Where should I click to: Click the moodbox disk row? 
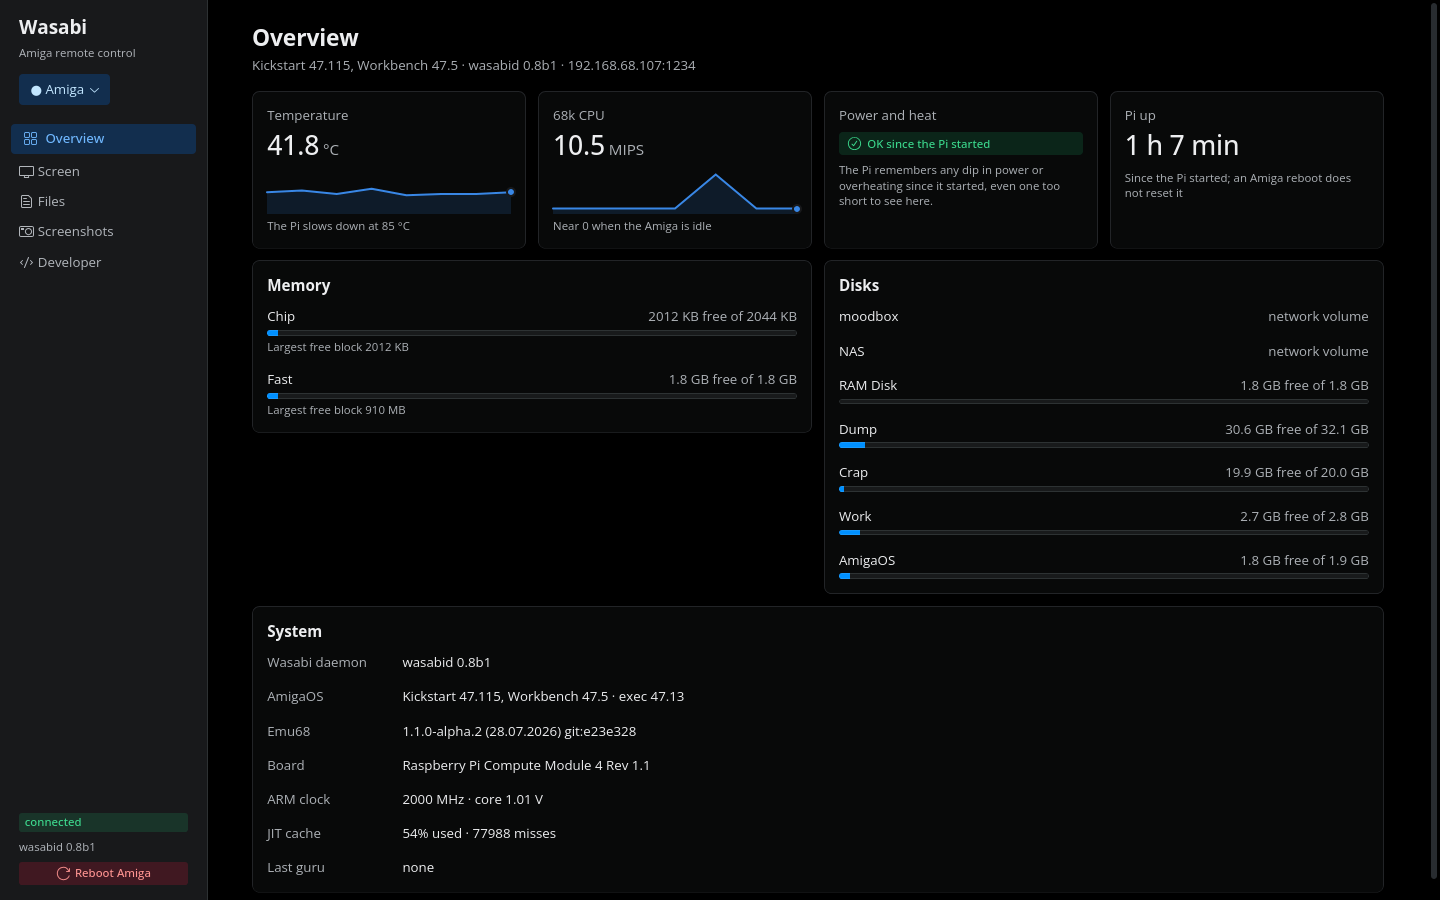coord(1104,317)
